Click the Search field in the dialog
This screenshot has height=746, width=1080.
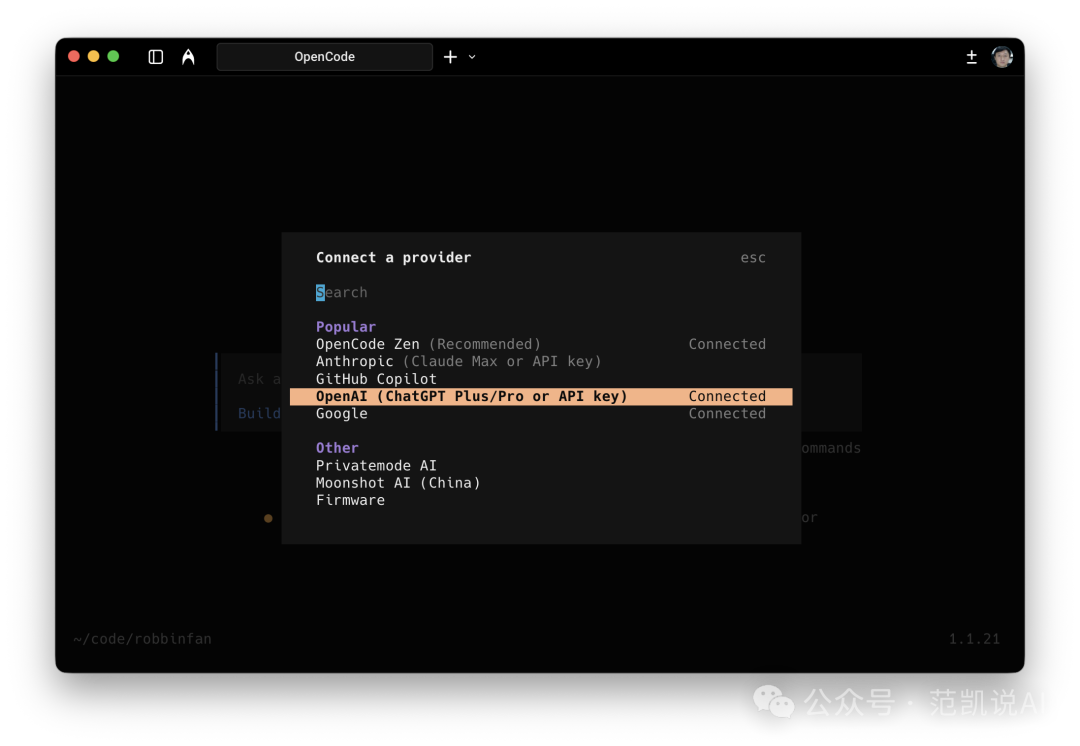coord(341,292)
